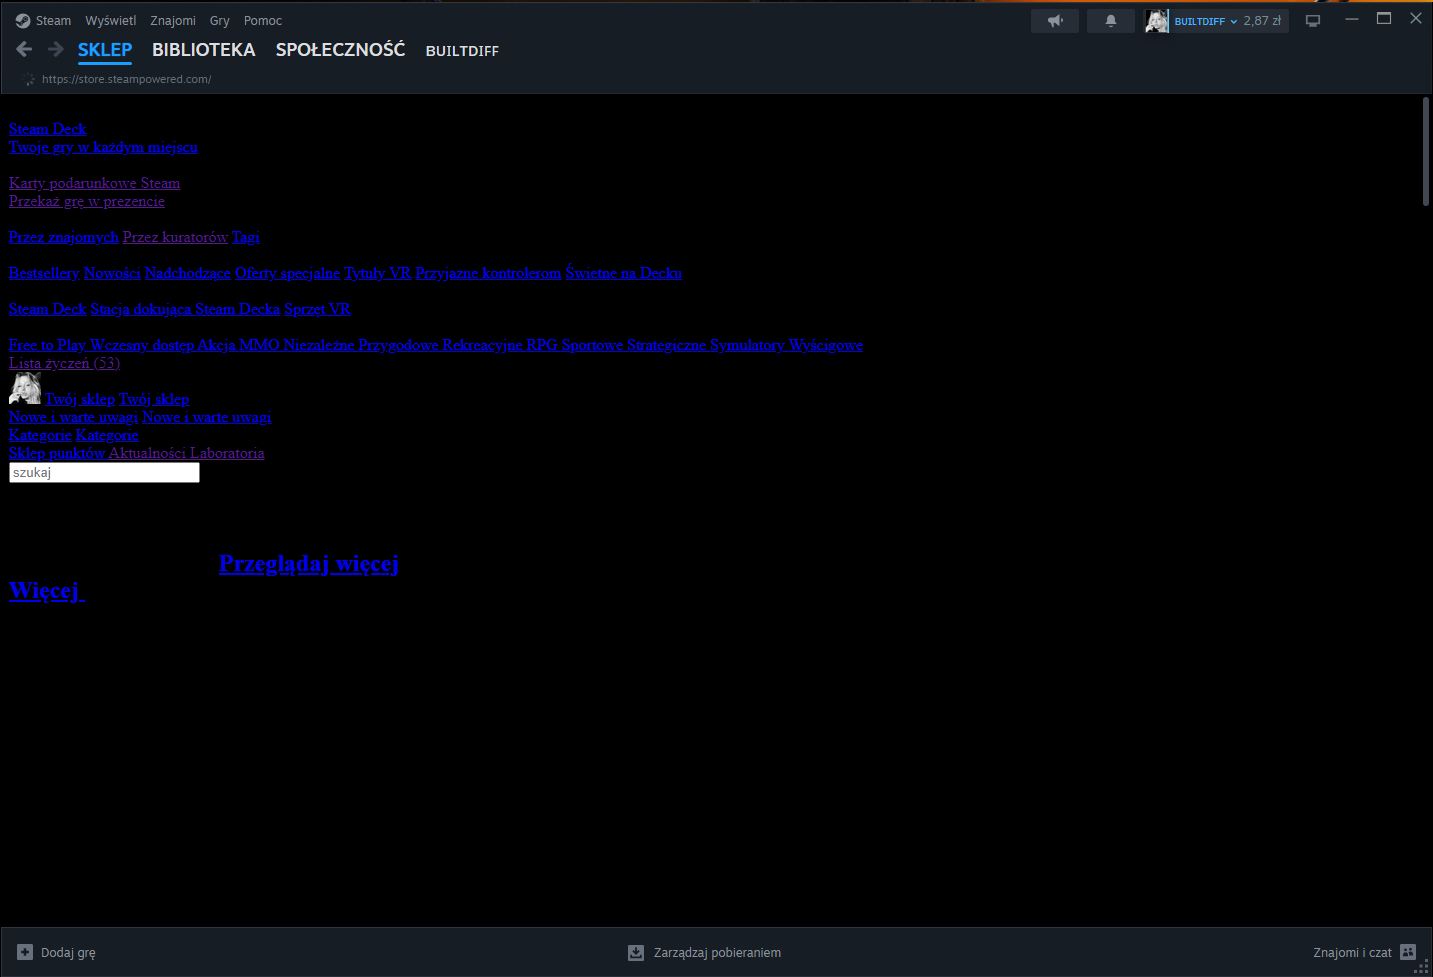This screenshot has width=1433, height=977.
Task: Click the back navigation arrow
Action: click(x=24, y=49)
